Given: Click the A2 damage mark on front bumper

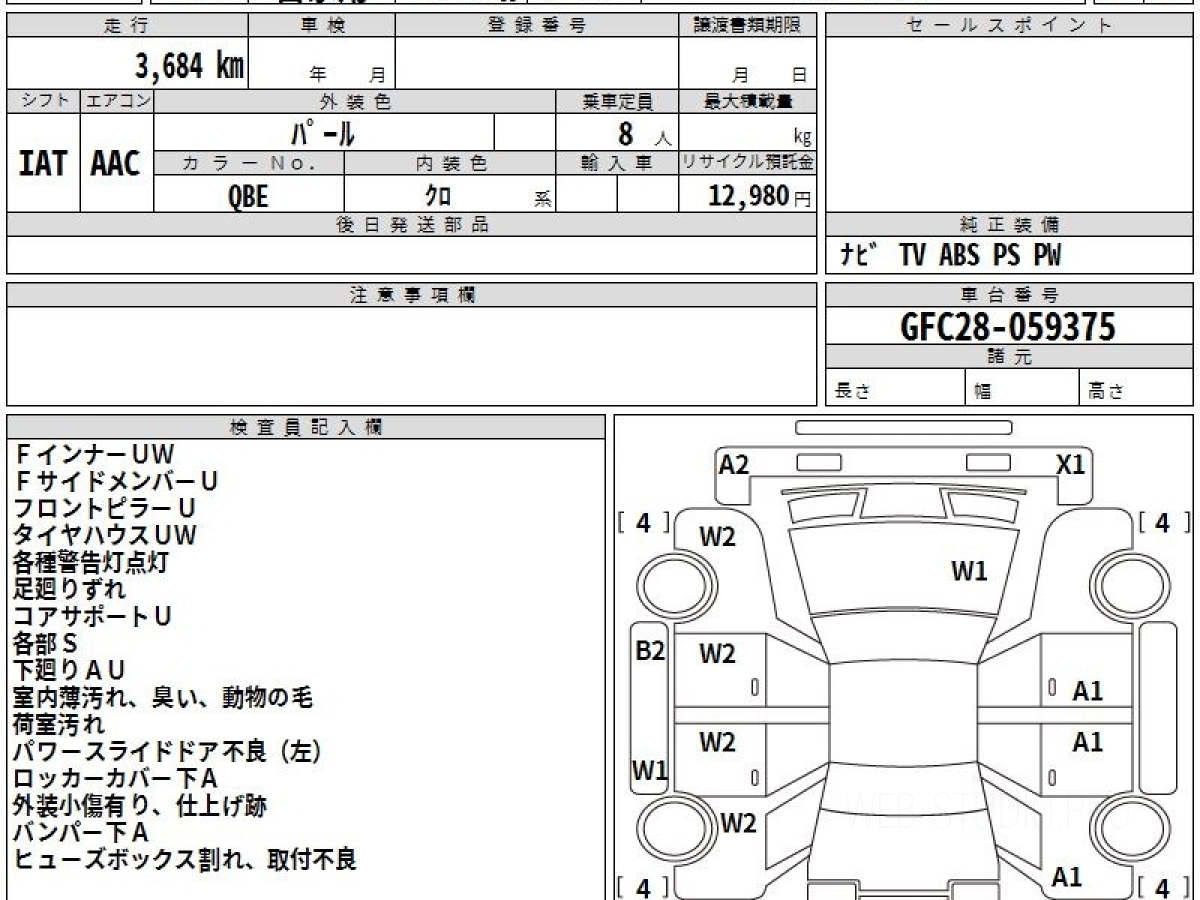Looking at the screenshot, I should 734,464.
